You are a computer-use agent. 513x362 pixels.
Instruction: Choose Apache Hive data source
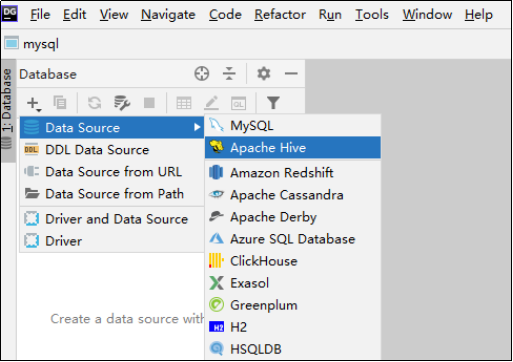pyautogui.click(x=293, y=148)
